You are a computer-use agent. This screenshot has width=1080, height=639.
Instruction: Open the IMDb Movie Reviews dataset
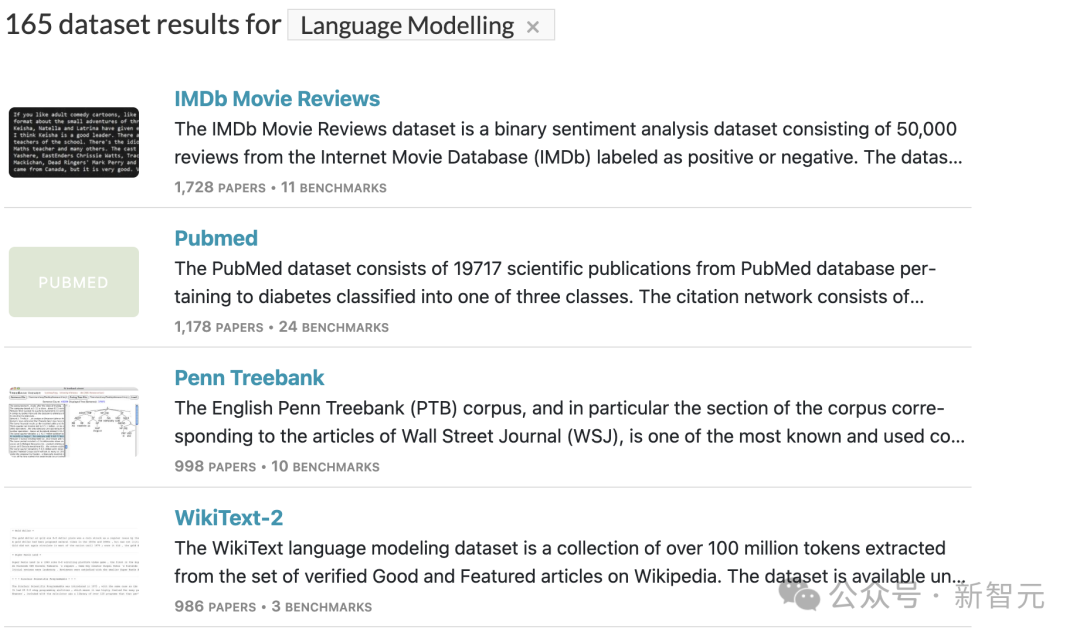277,98
